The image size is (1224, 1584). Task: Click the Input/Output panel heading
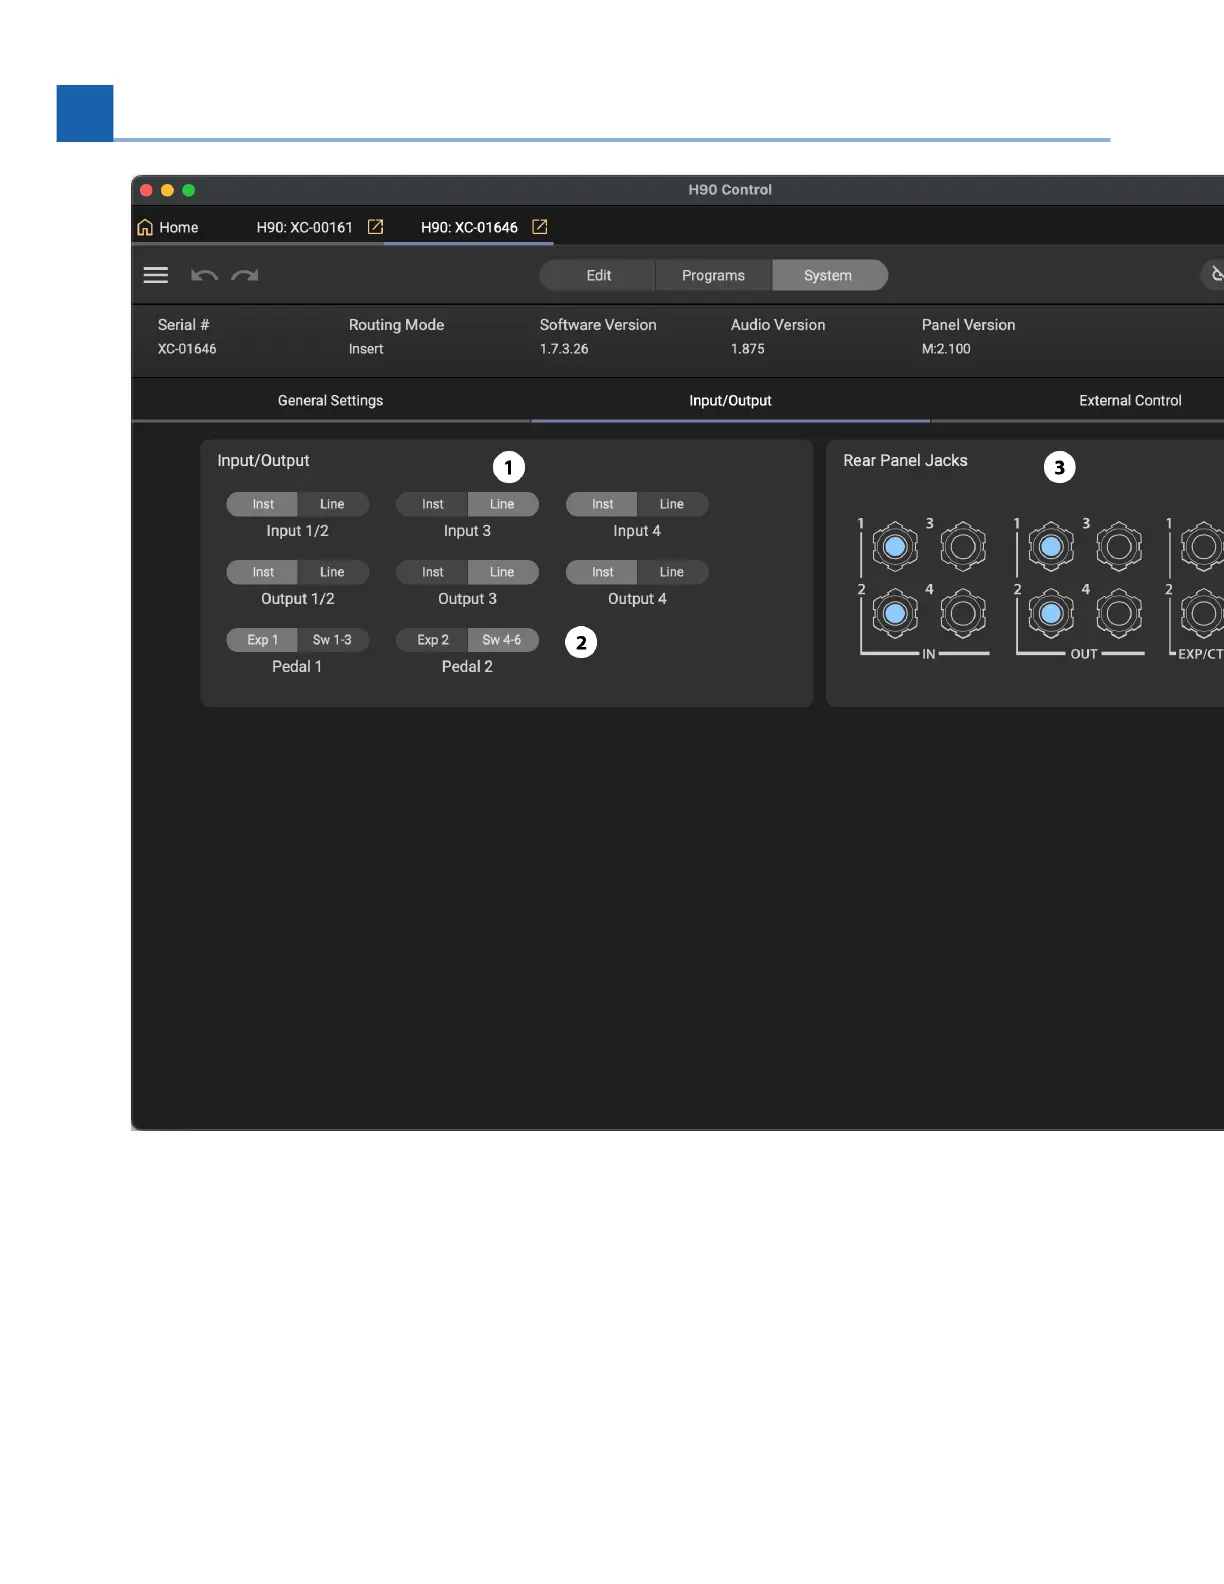[263, 460]
